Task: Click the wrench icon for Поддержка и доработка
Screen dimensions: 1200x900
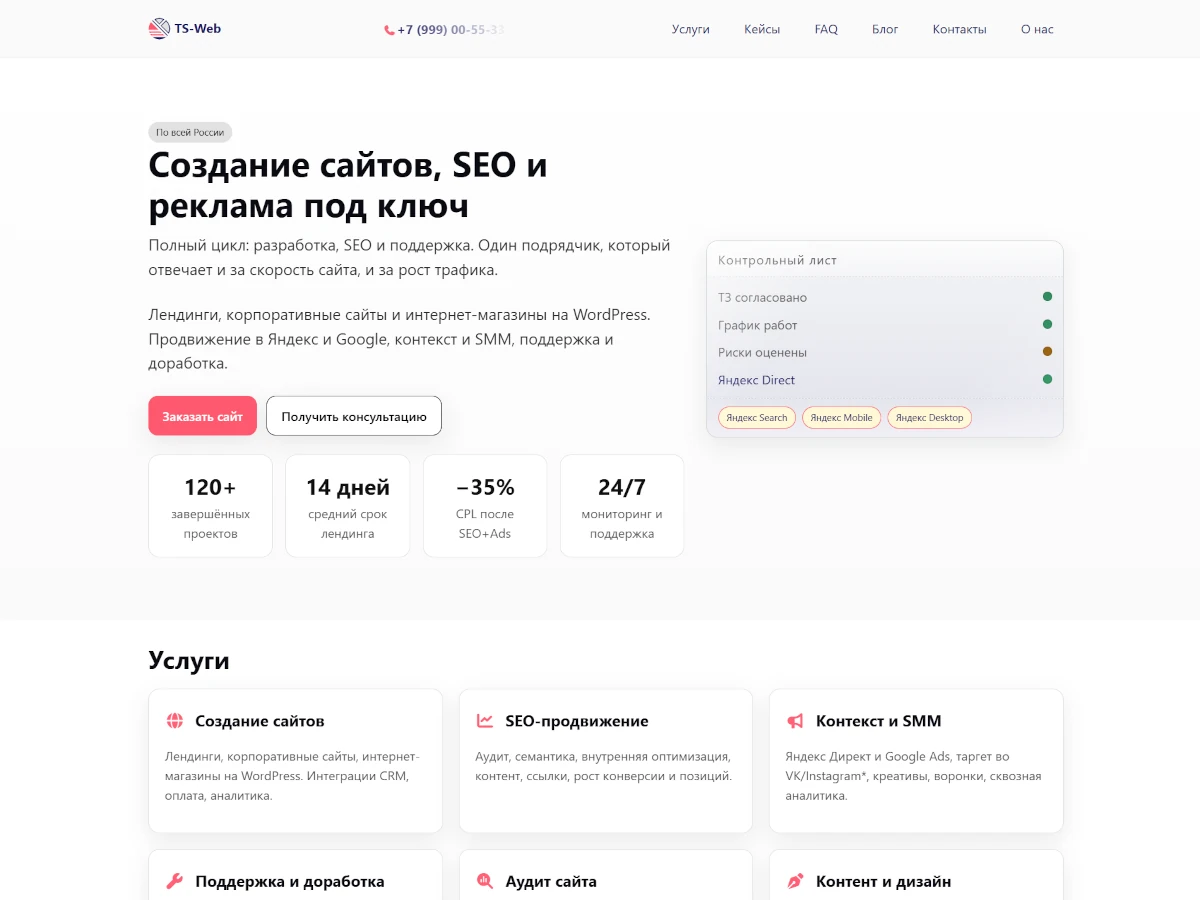Action: (175, 882)
